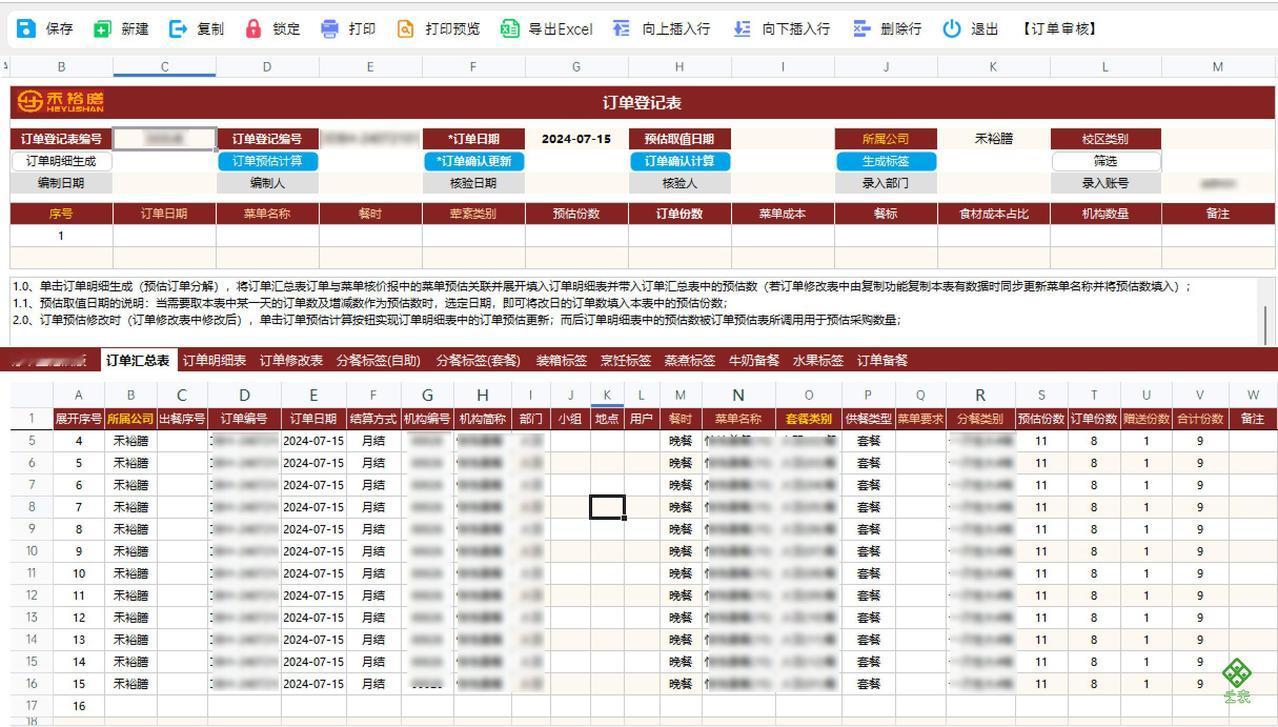Screen dimensions: 1278x727
Task: Select row header 8 in lower sheet
Action: pyautogui.click(x=31, y=507)
